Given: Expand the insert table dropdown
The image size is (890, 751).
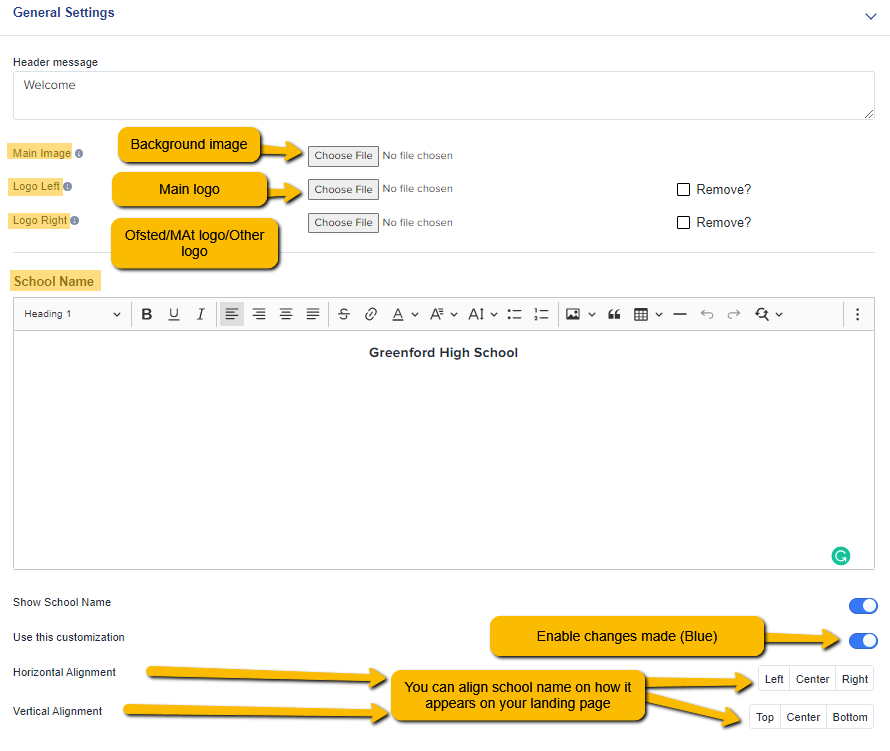Looking at the screenshot, I should (659, 314).
